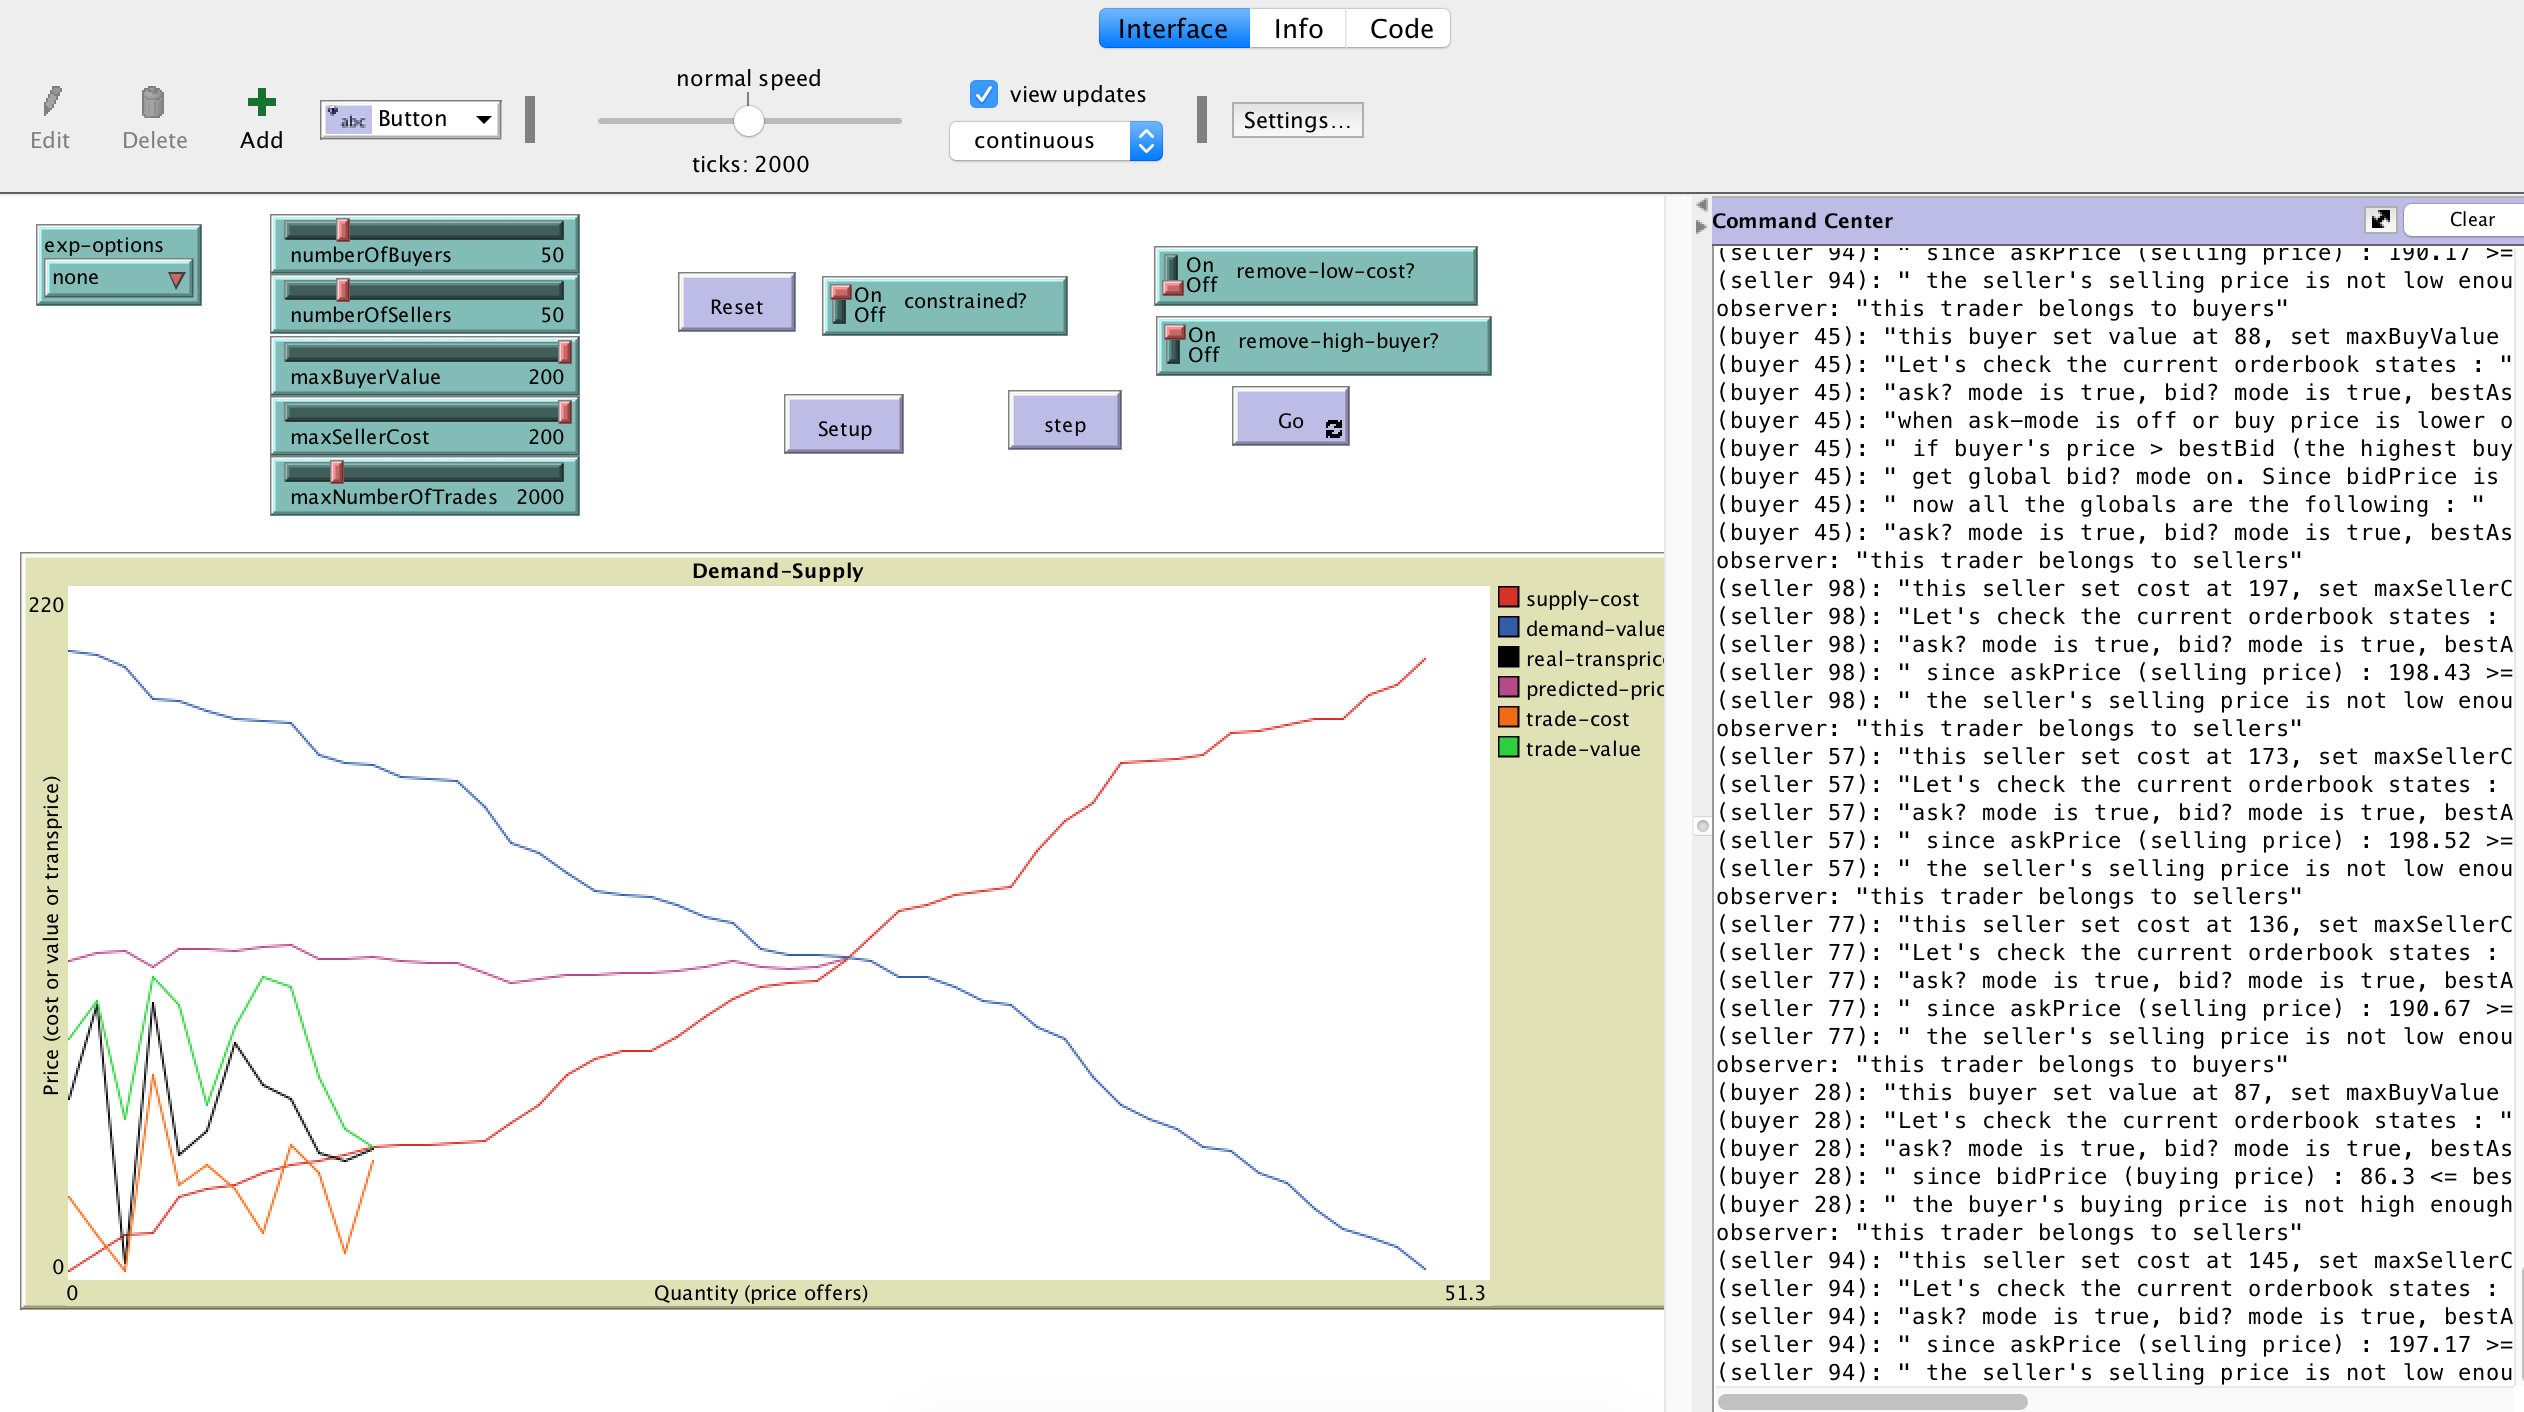The height and width of the screenshot is (1412, 2524).
Task: Click the Delete trash can icon
Action: pyautogui.click(x=153, y=101)
